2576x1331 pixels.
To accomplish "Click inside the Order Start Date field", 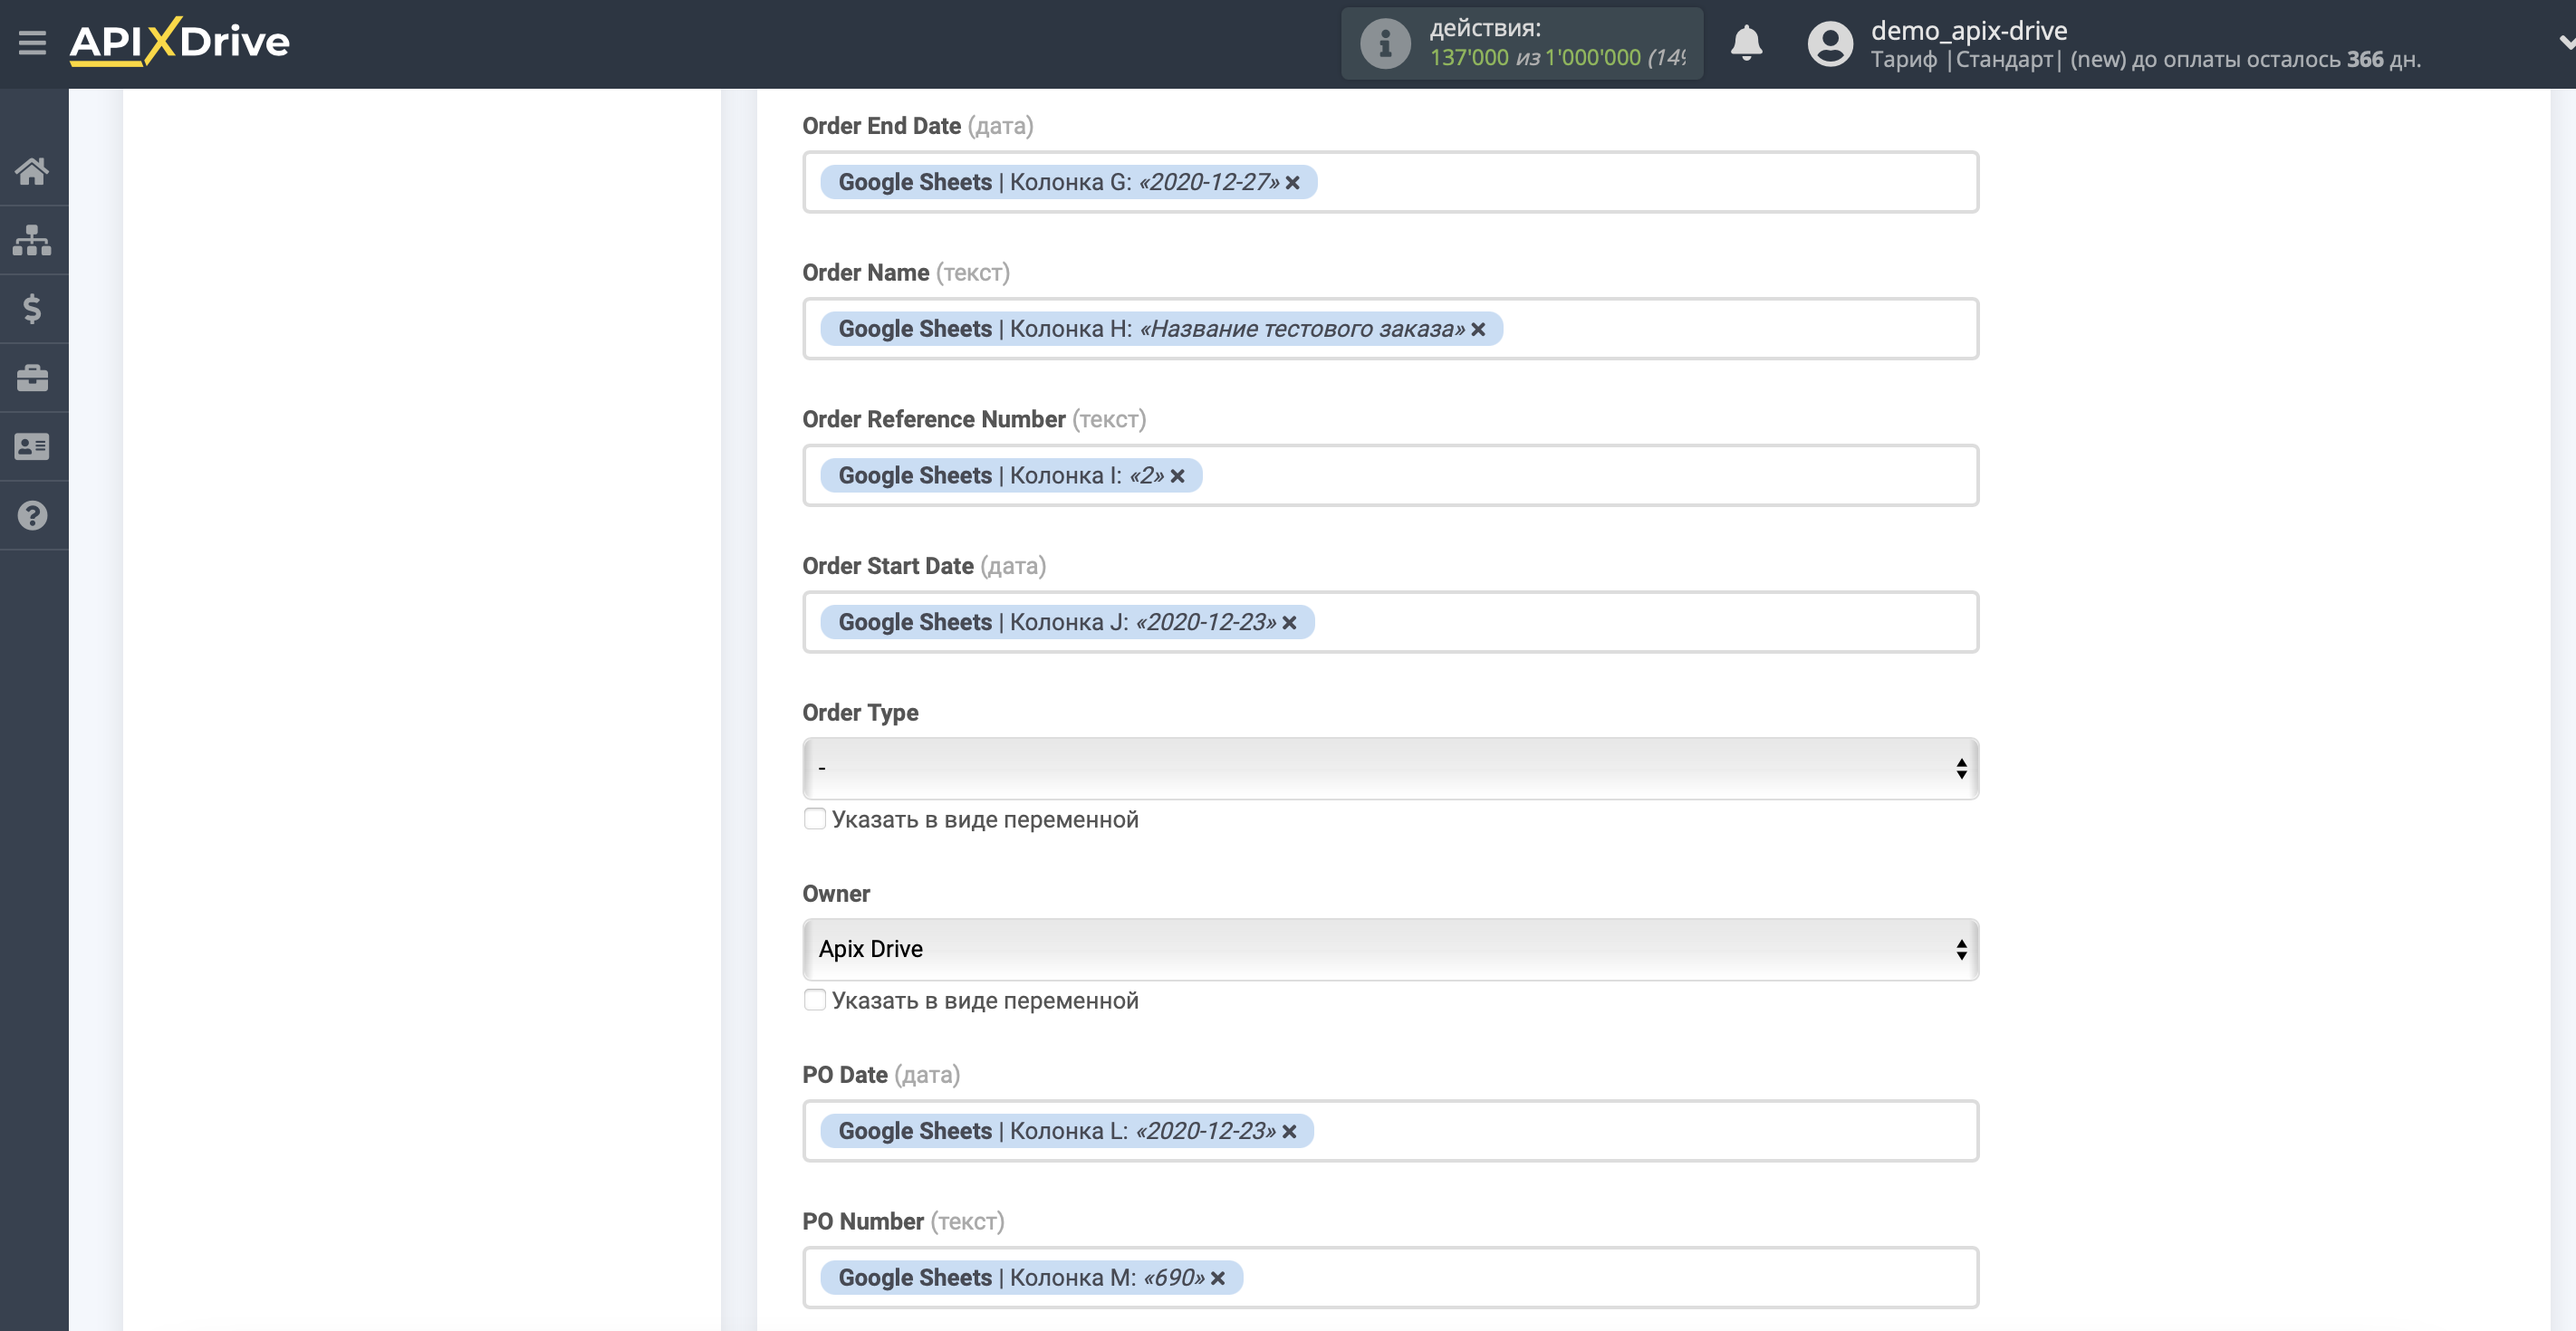I will (1390, 622).
